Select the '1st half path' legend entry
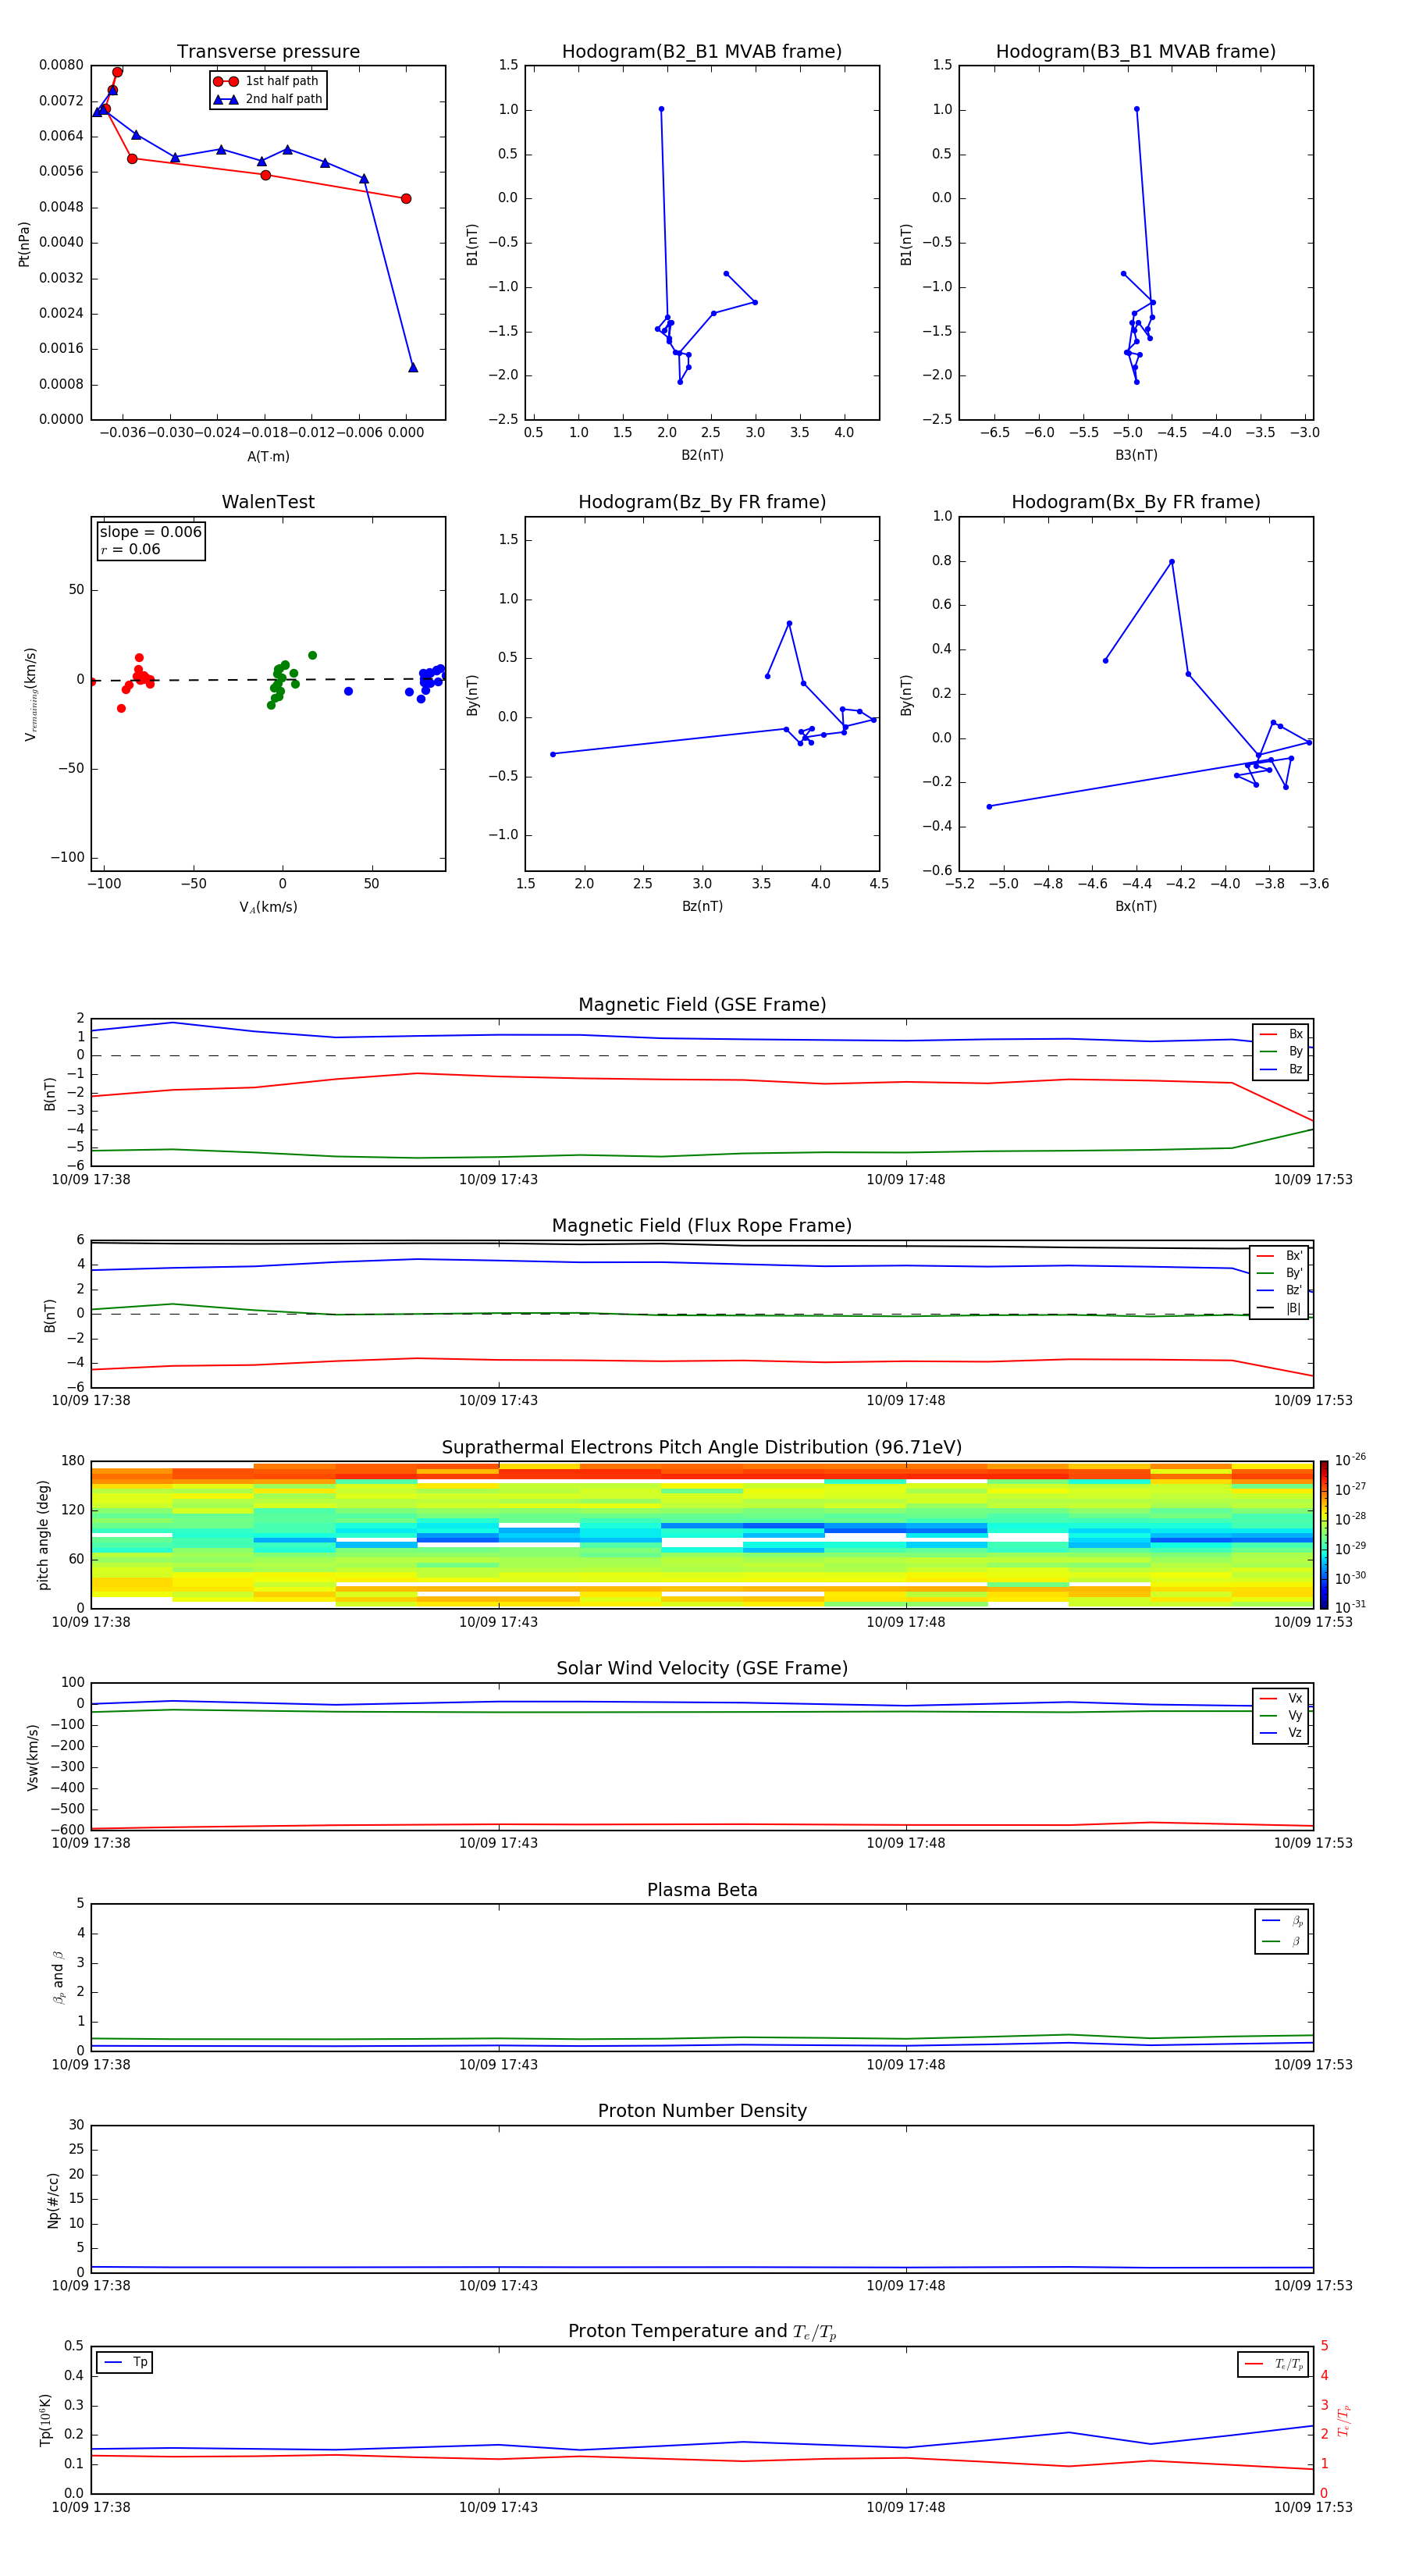The height and width of the screenshot is (2576, 1405). [267, 81]
